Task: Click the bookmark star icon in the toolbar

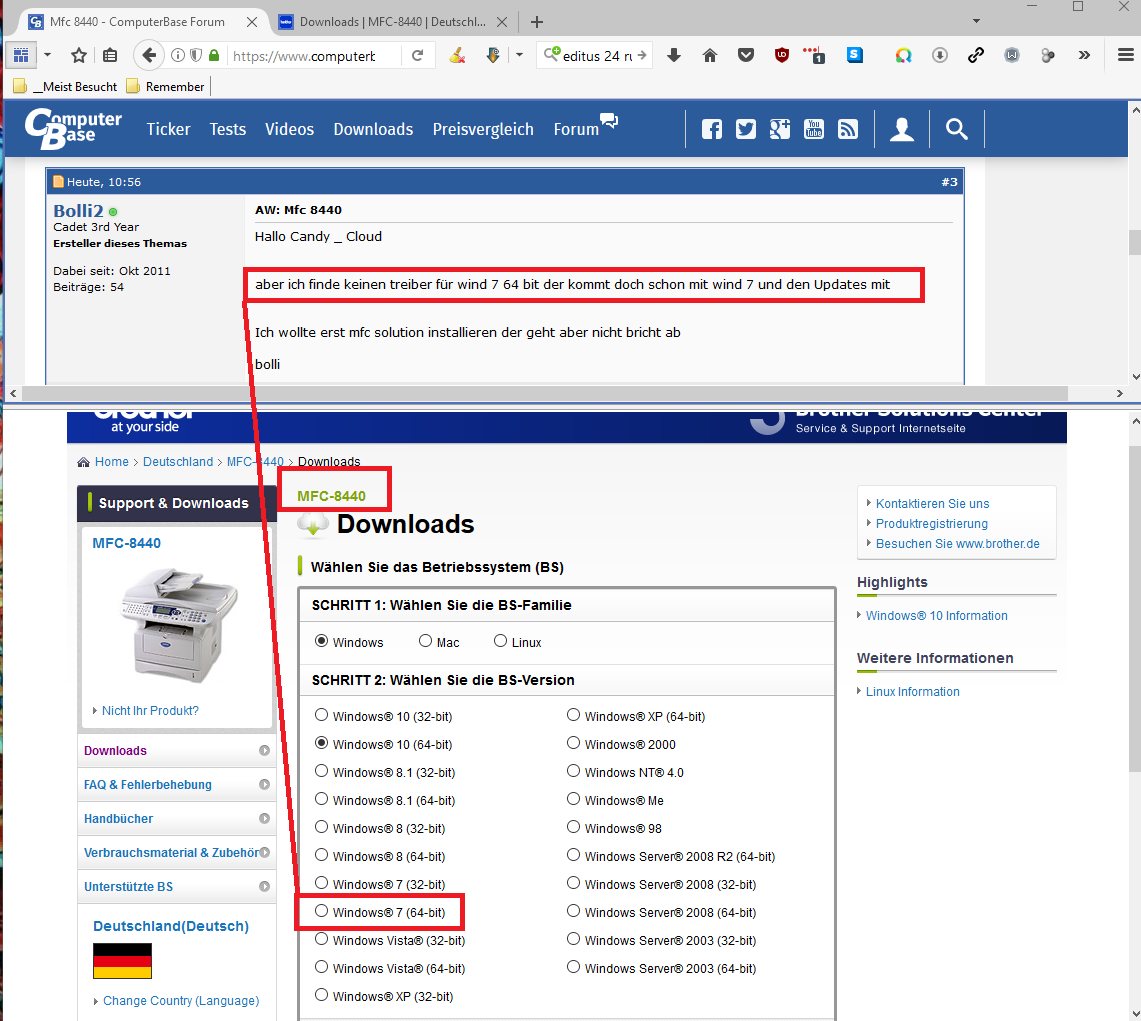Action: point(79,55)
